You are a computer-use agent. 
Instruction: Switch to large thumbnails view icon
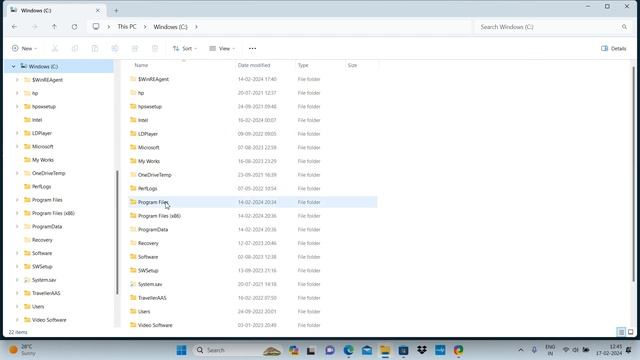pos(631,332)
